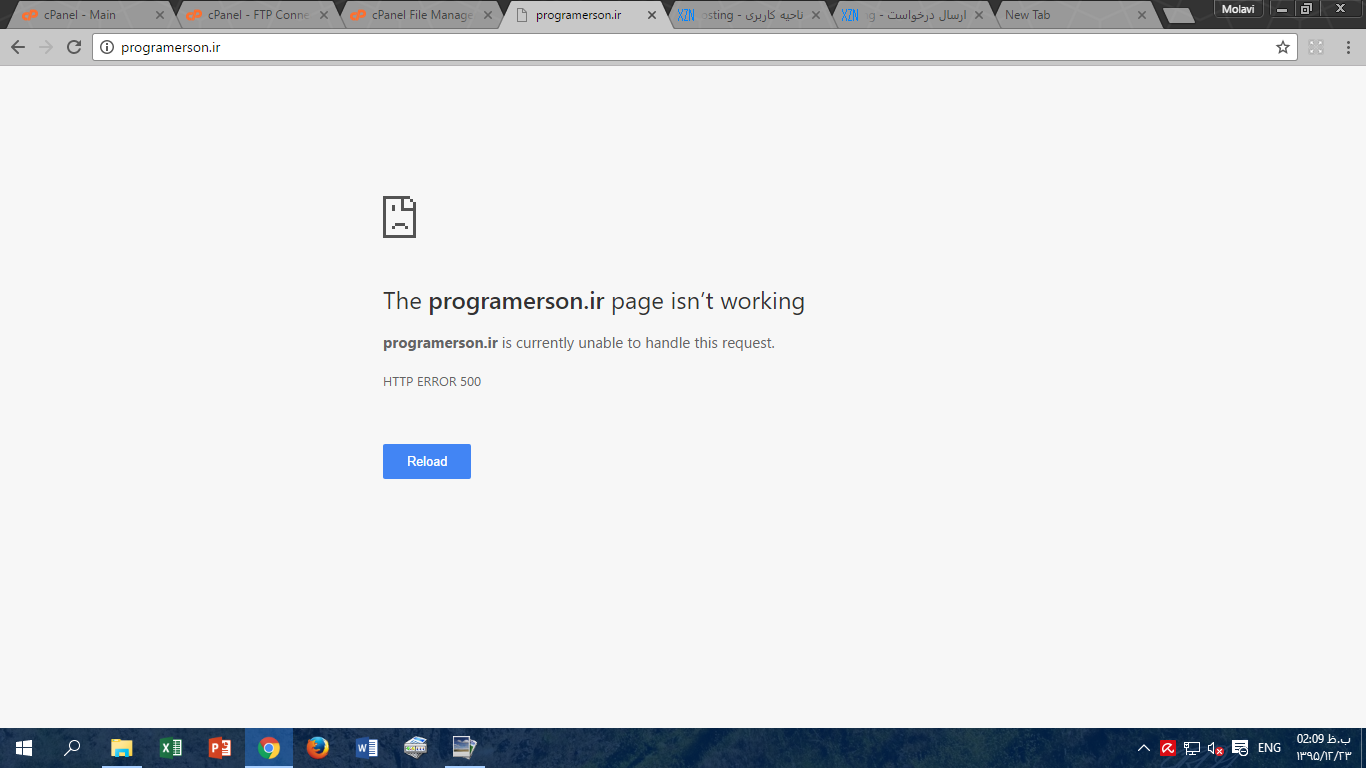
Task: Open a new tab with new-tab button
Action: point(1179,15)
